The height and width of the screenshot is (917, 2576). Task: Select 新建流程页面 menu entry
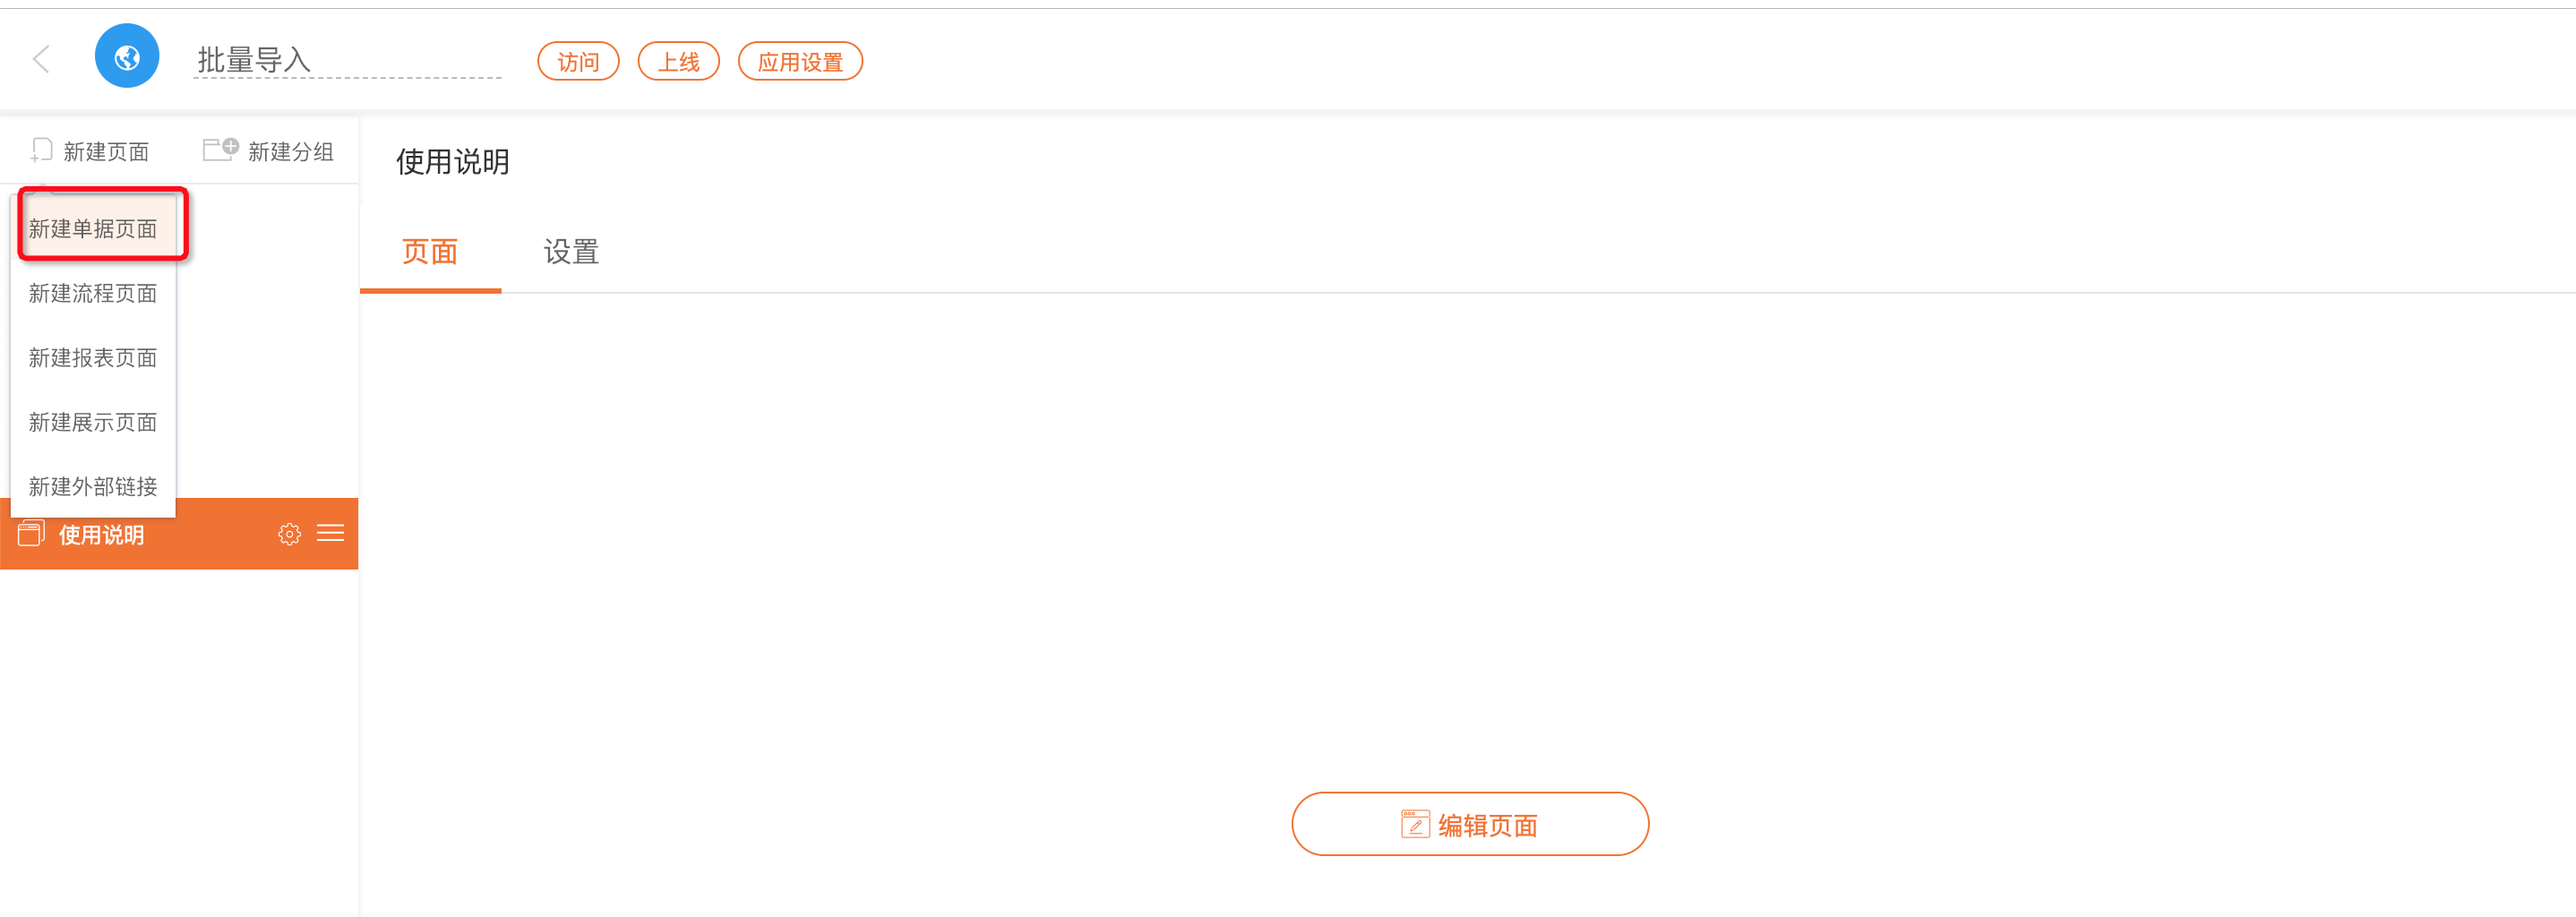(x=93, y=293)
